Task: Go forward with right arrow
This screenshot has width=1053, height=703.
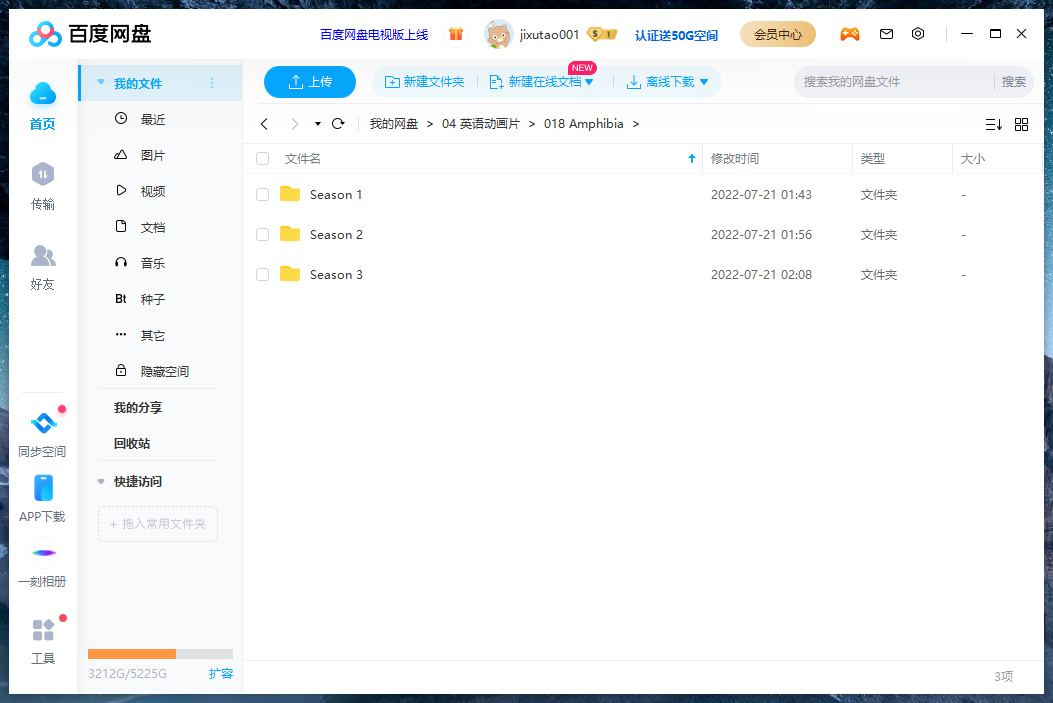Action: coord(294,124)
